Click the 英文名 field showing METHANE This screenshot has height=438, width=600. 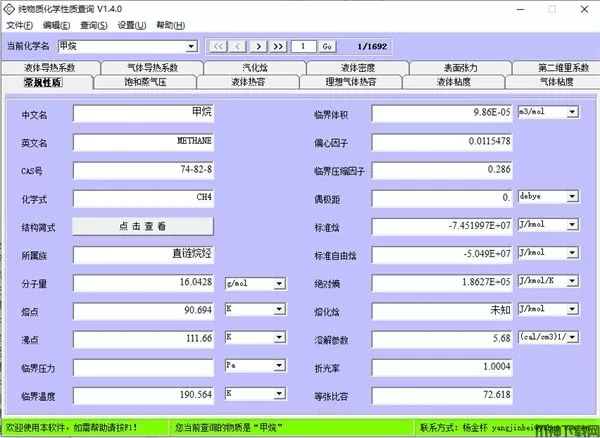pos(143,142)
